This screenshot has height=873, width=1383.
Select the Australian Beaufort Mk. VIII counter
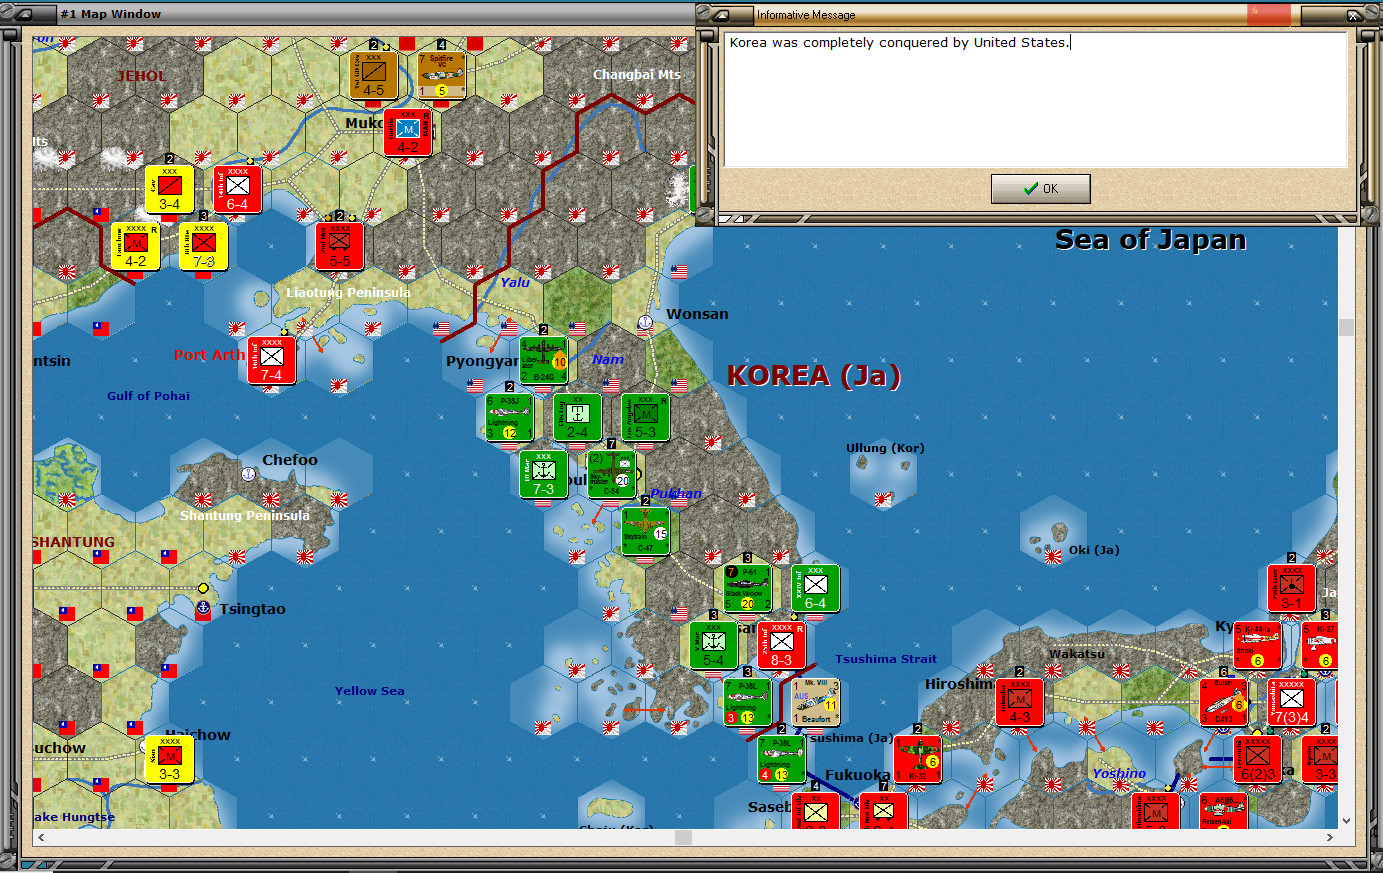click(816, 702)
